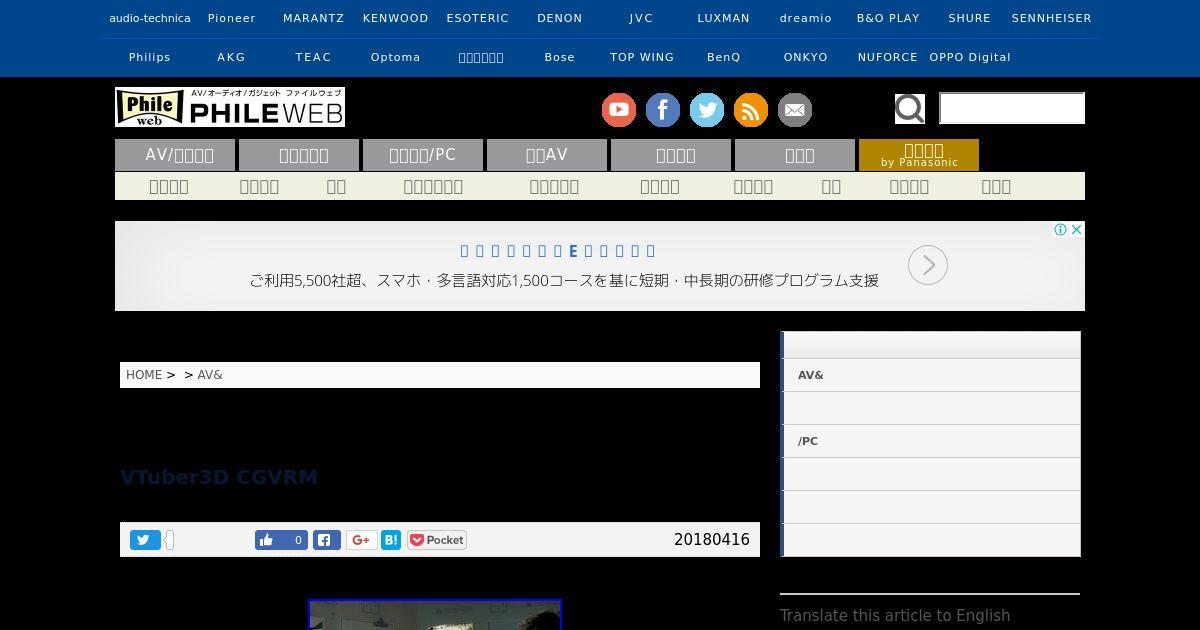The width and height of the screenshot is (1200, 630).
Task: Open the YouTube channel icon
Action: [x=619, y=110]
